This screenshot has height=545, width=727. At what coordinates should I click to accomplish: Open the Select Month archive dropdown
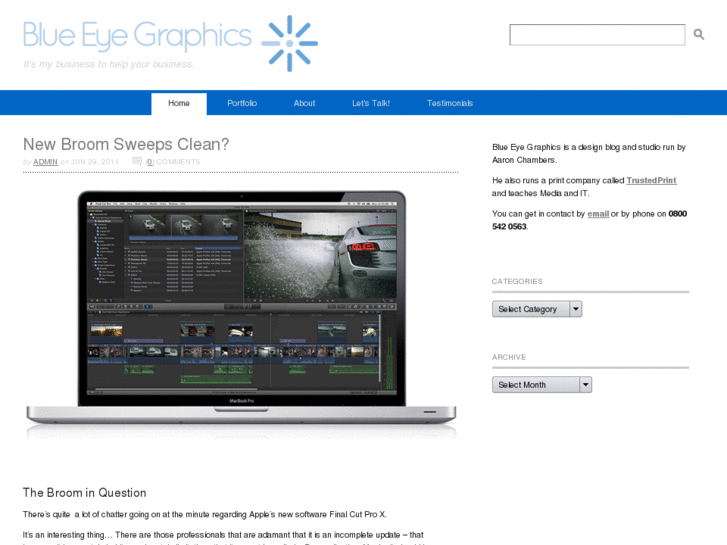[542, 385]
